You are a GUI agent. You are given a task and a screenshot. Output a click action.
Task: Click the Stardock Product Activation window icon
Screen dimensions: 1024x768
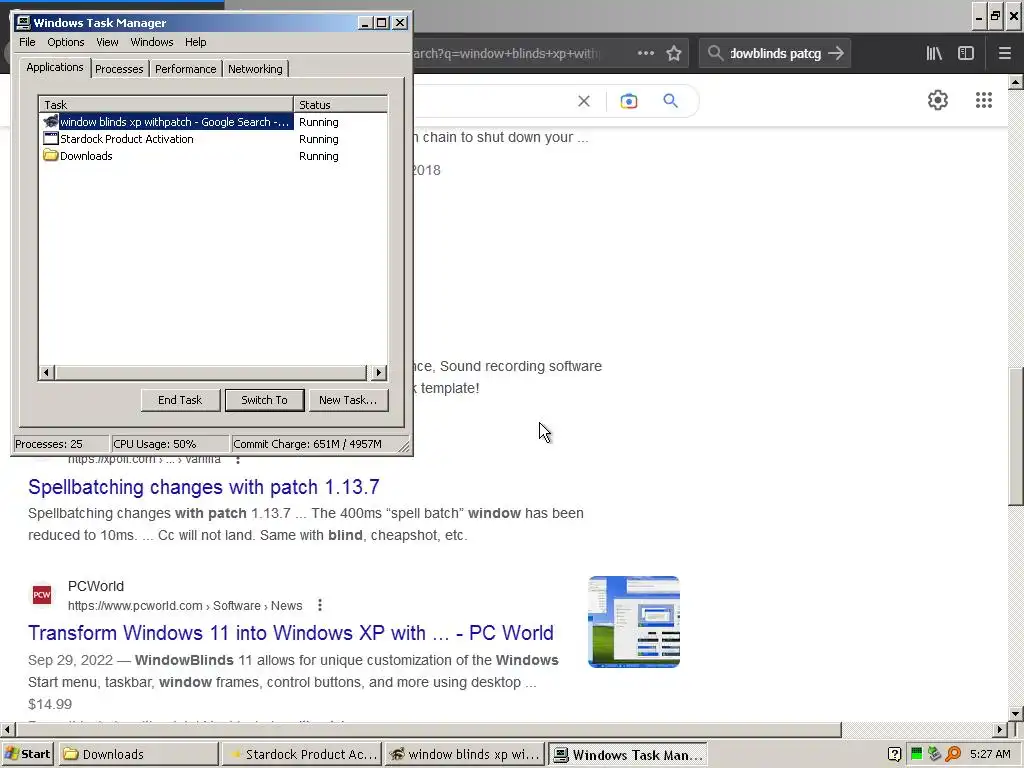(50, 138)
